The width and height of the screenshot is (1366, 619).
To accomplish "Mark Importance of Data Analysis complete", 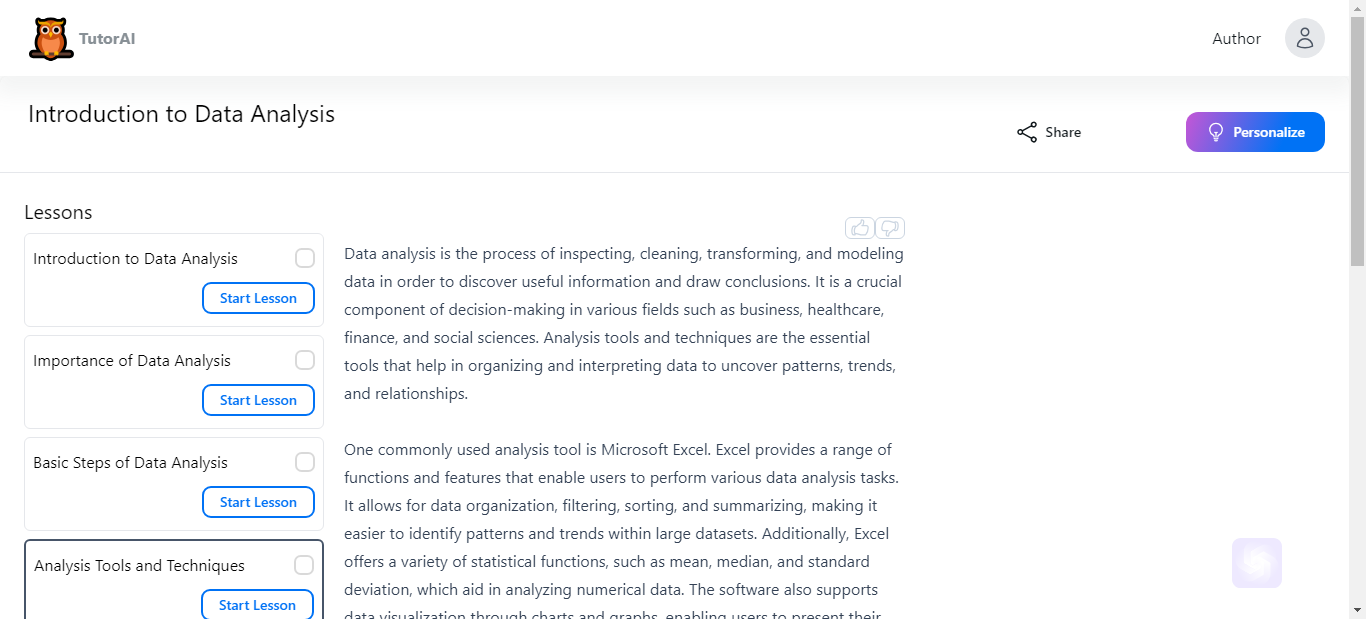I will click(x=305, y=360).
